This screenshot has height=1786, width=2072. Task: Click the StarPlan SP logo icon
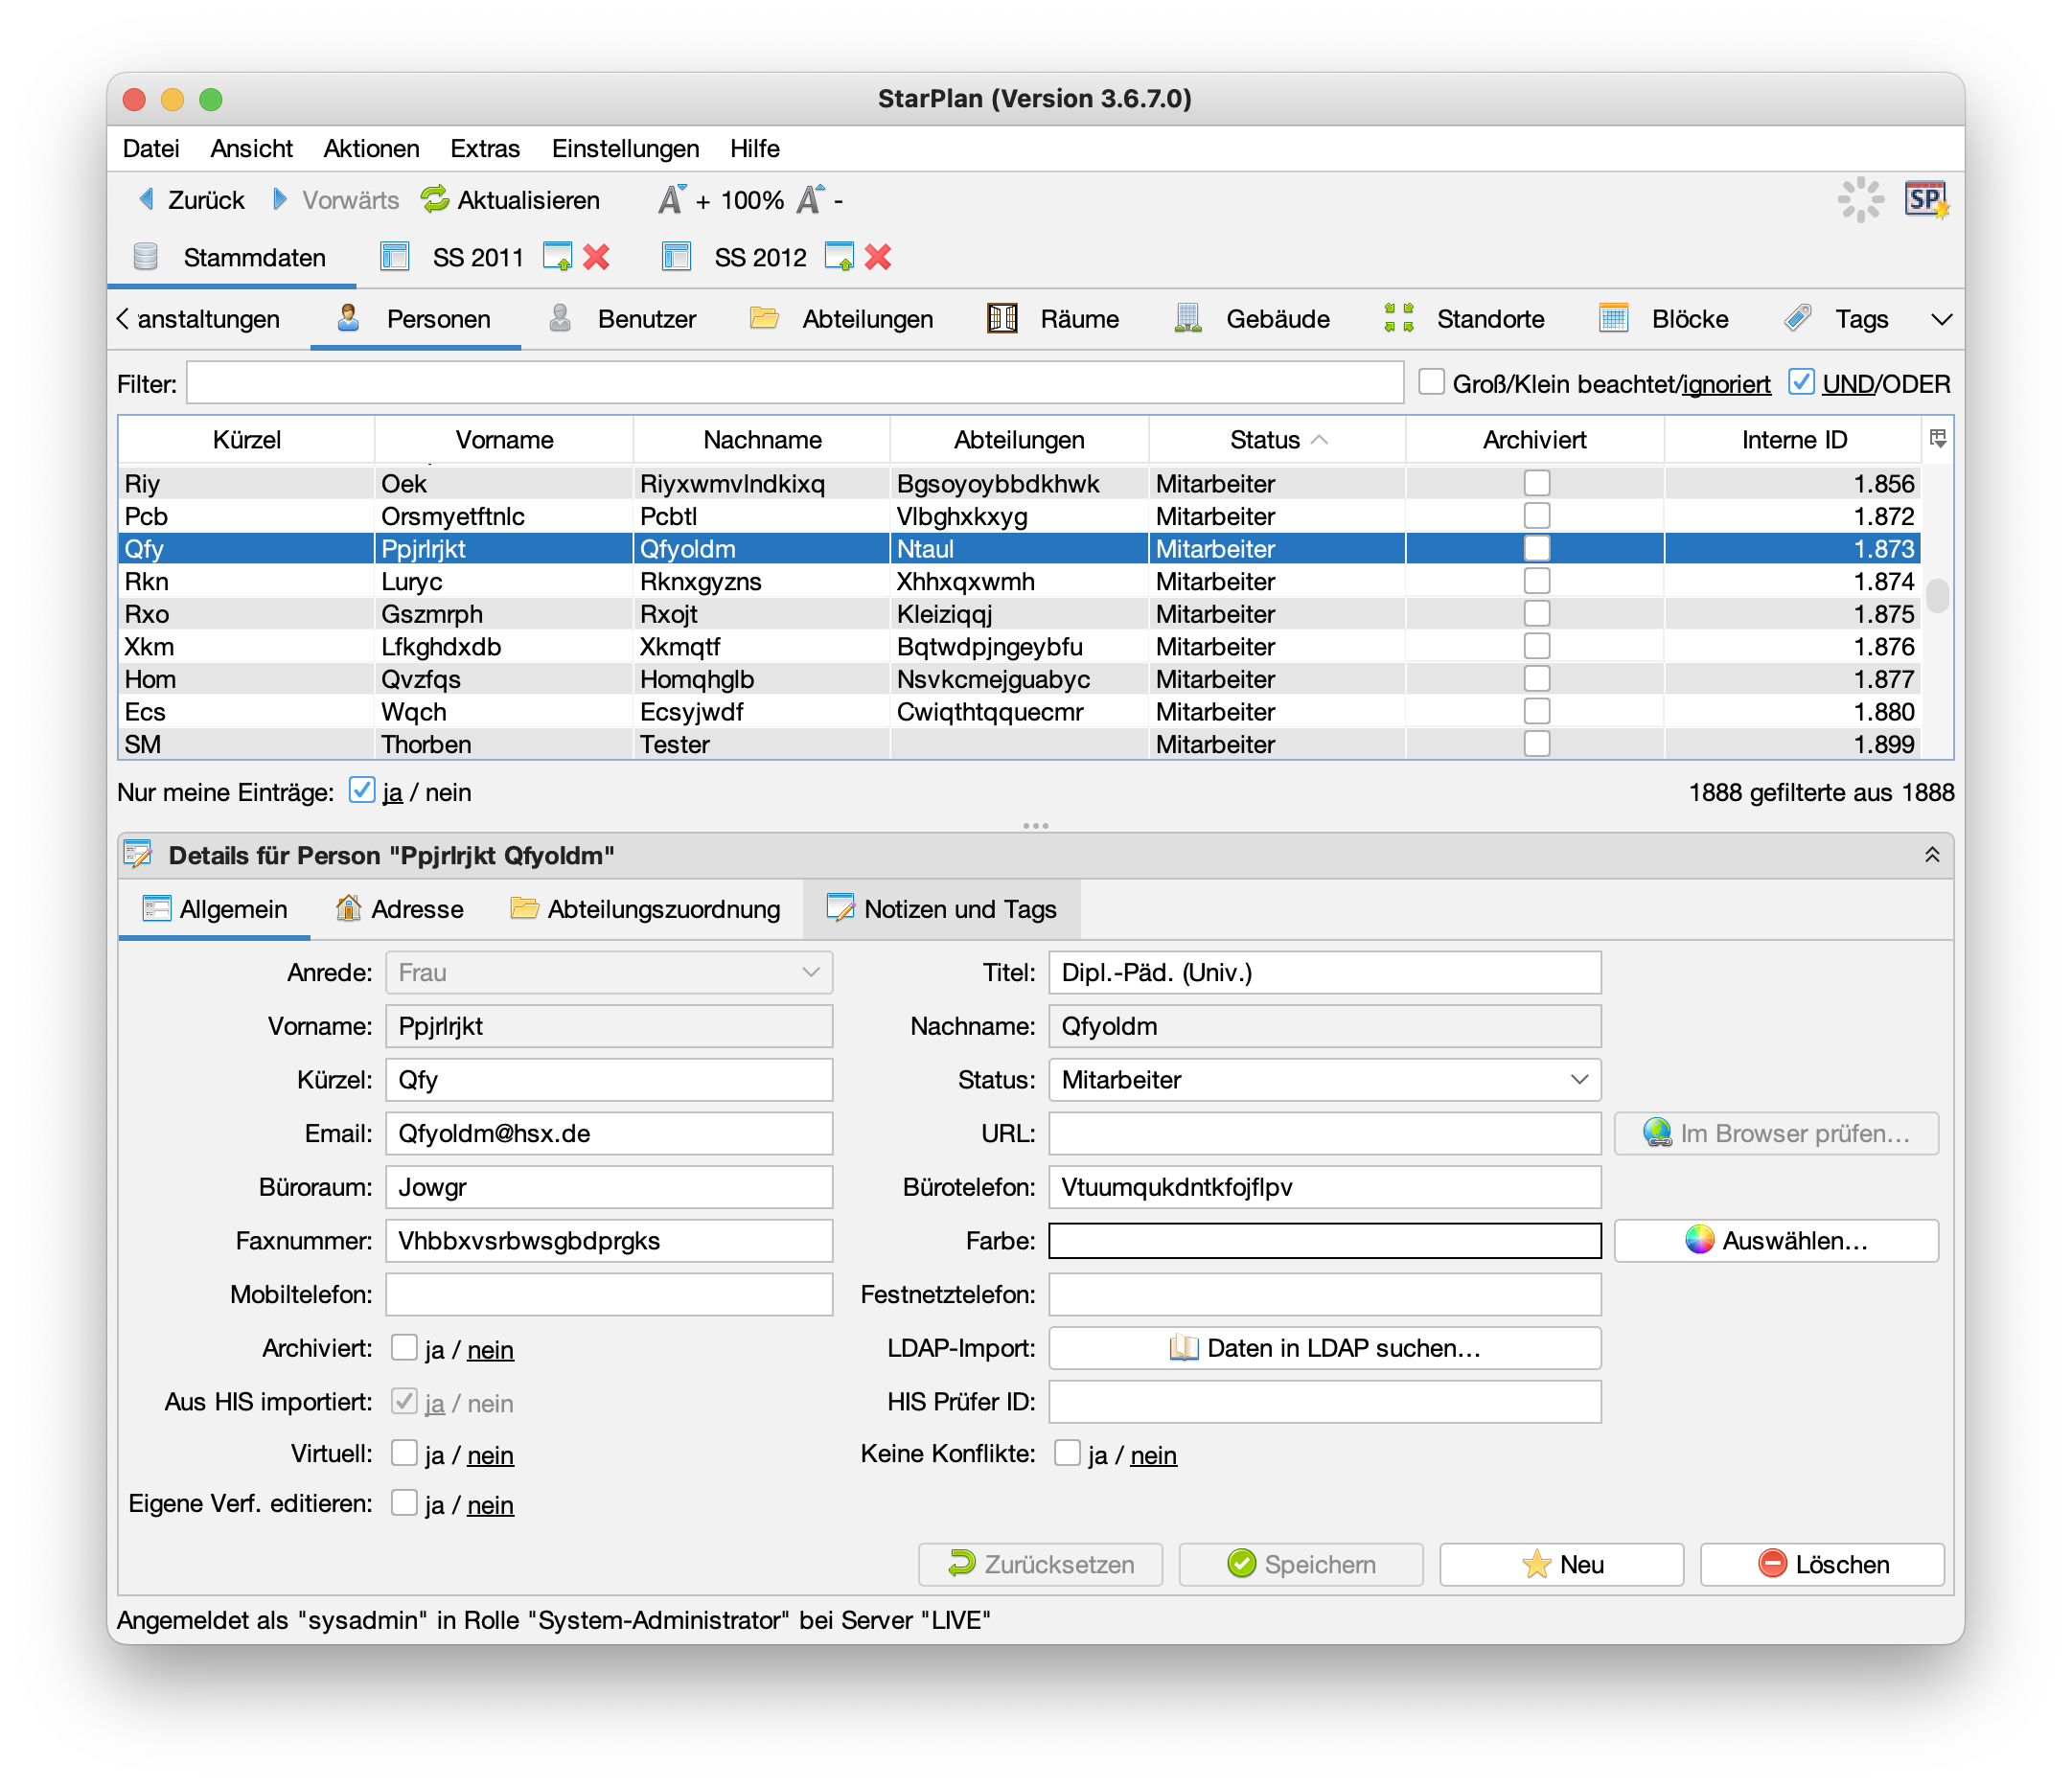pos(1925,200)
